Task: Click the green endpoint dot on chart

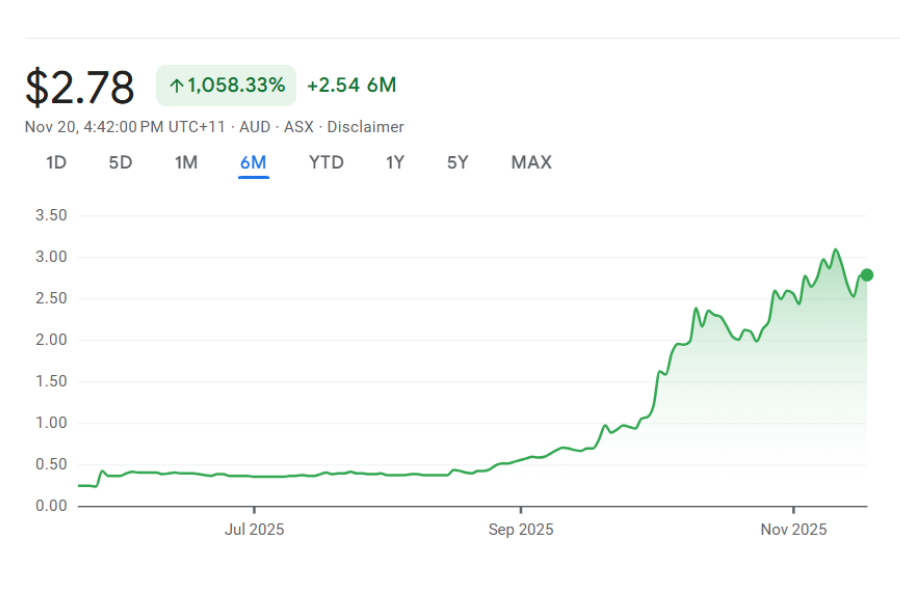Action: (867, 275)
